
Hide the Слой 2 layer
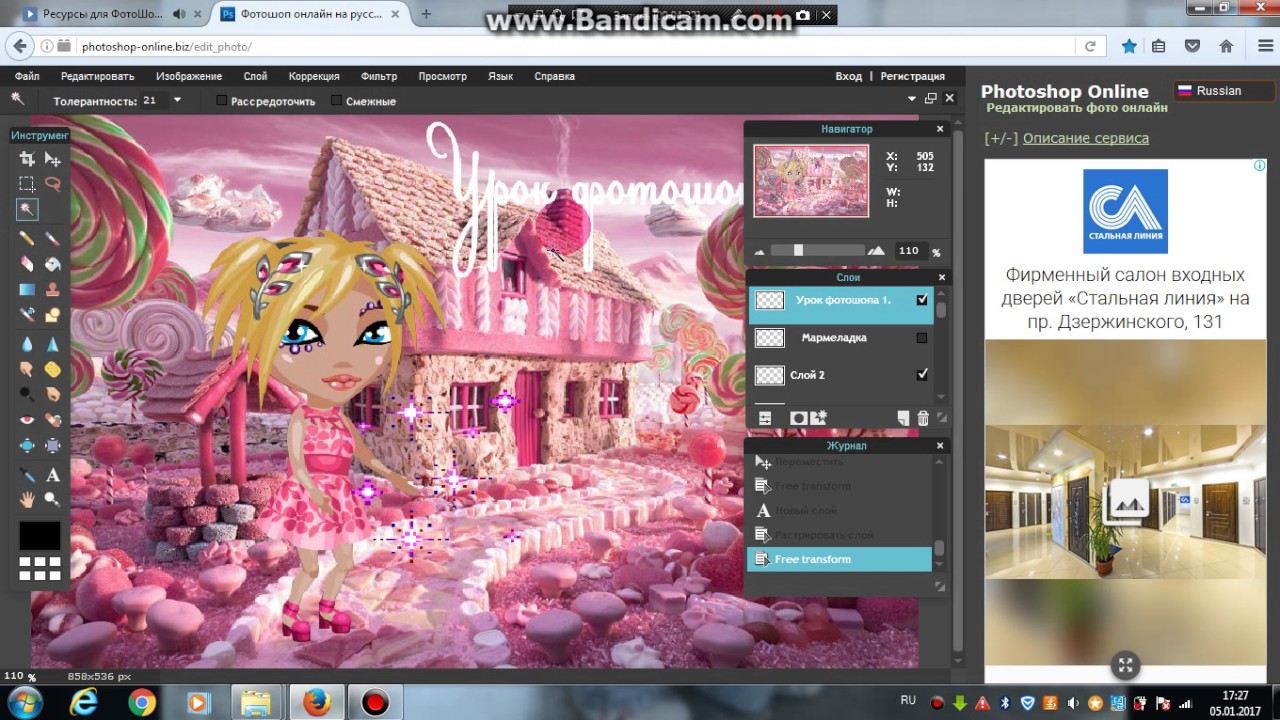(922, 375)
